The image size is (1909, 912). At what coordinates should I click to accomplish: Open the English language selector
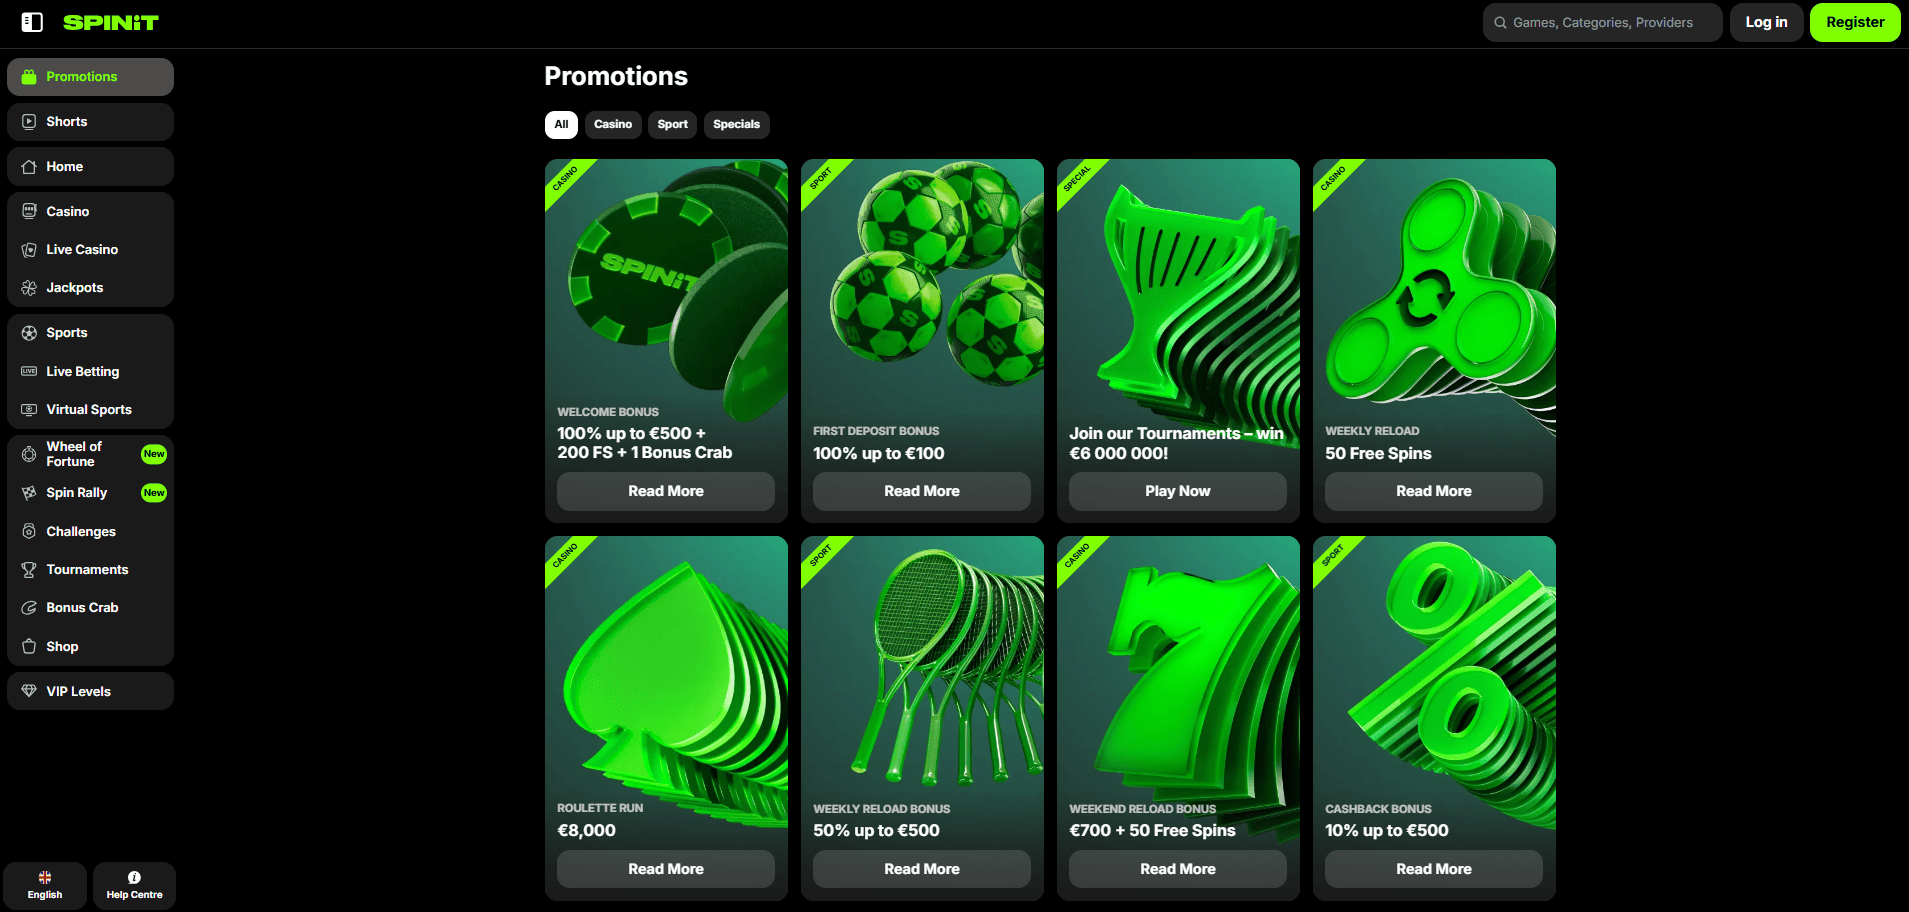[45, 885]
